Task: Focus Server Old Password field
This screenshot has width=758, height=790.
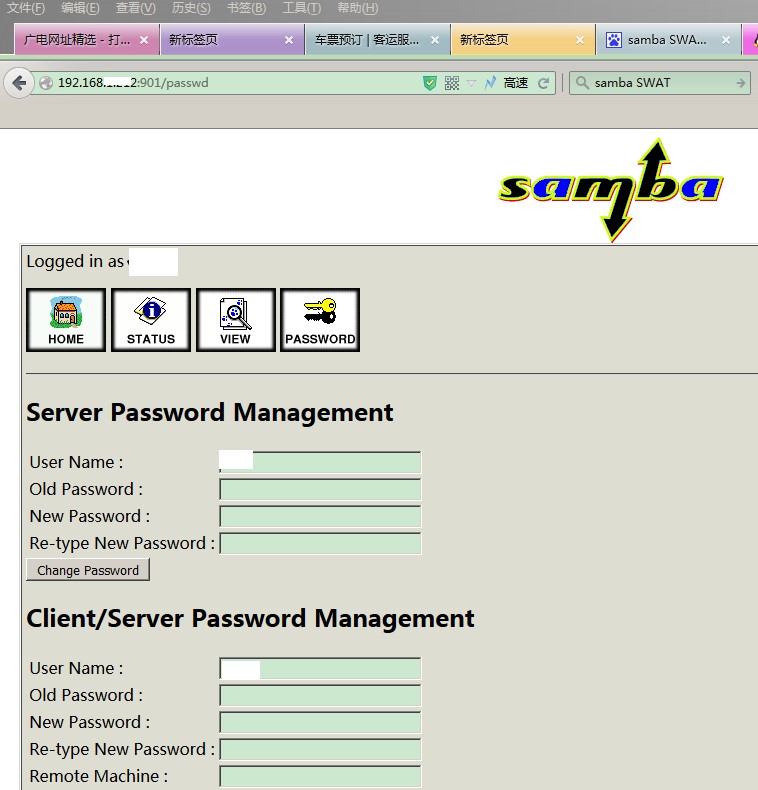Action: click(320, 489)
